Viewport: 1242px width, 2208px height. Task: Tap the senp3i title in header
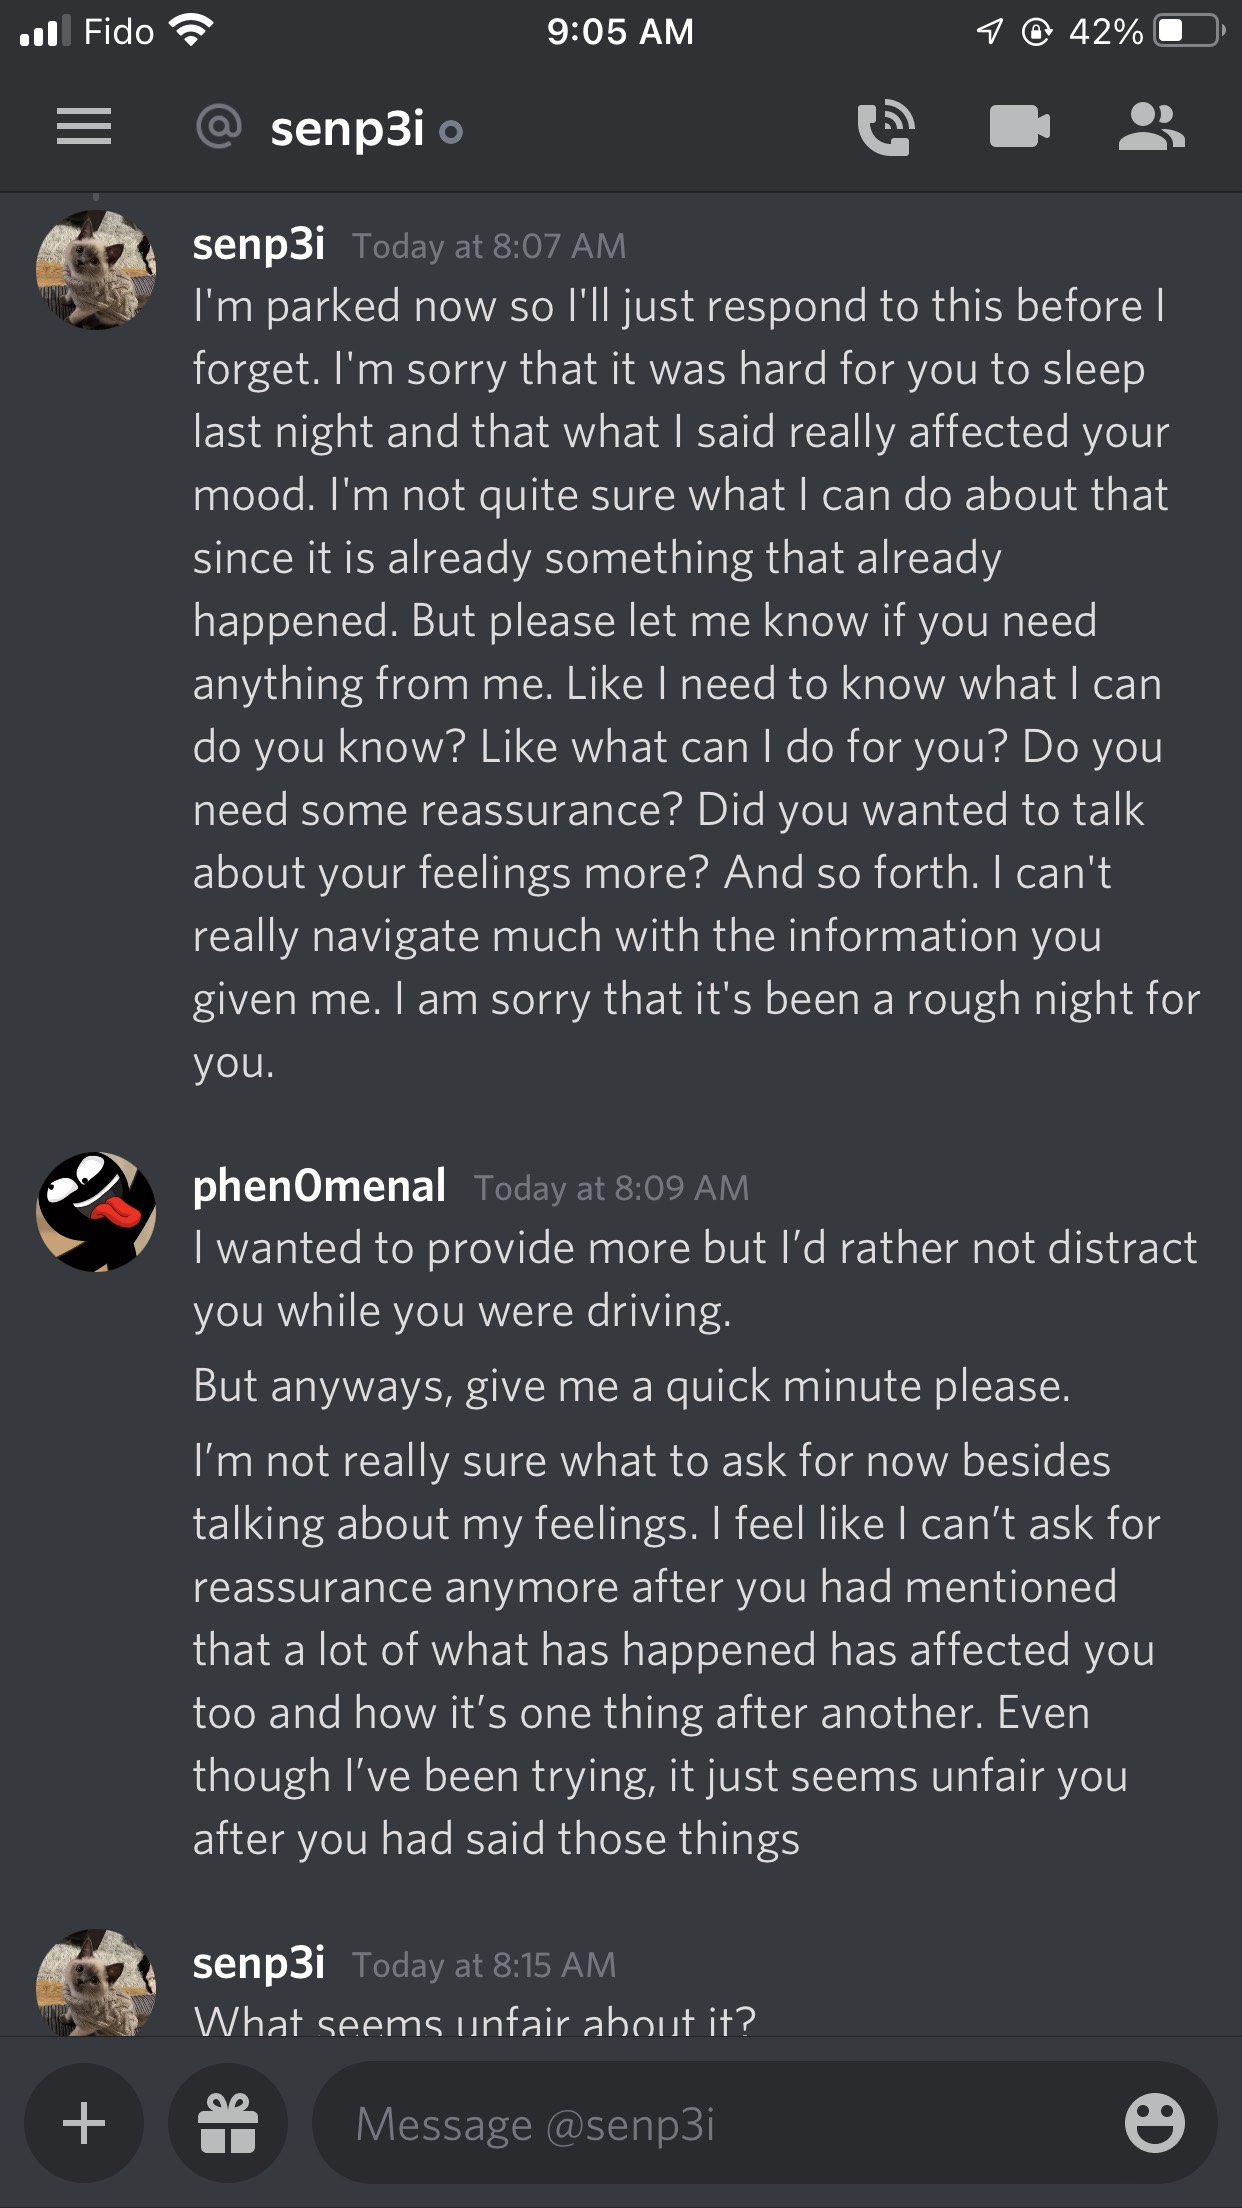[x=347, y=129]
